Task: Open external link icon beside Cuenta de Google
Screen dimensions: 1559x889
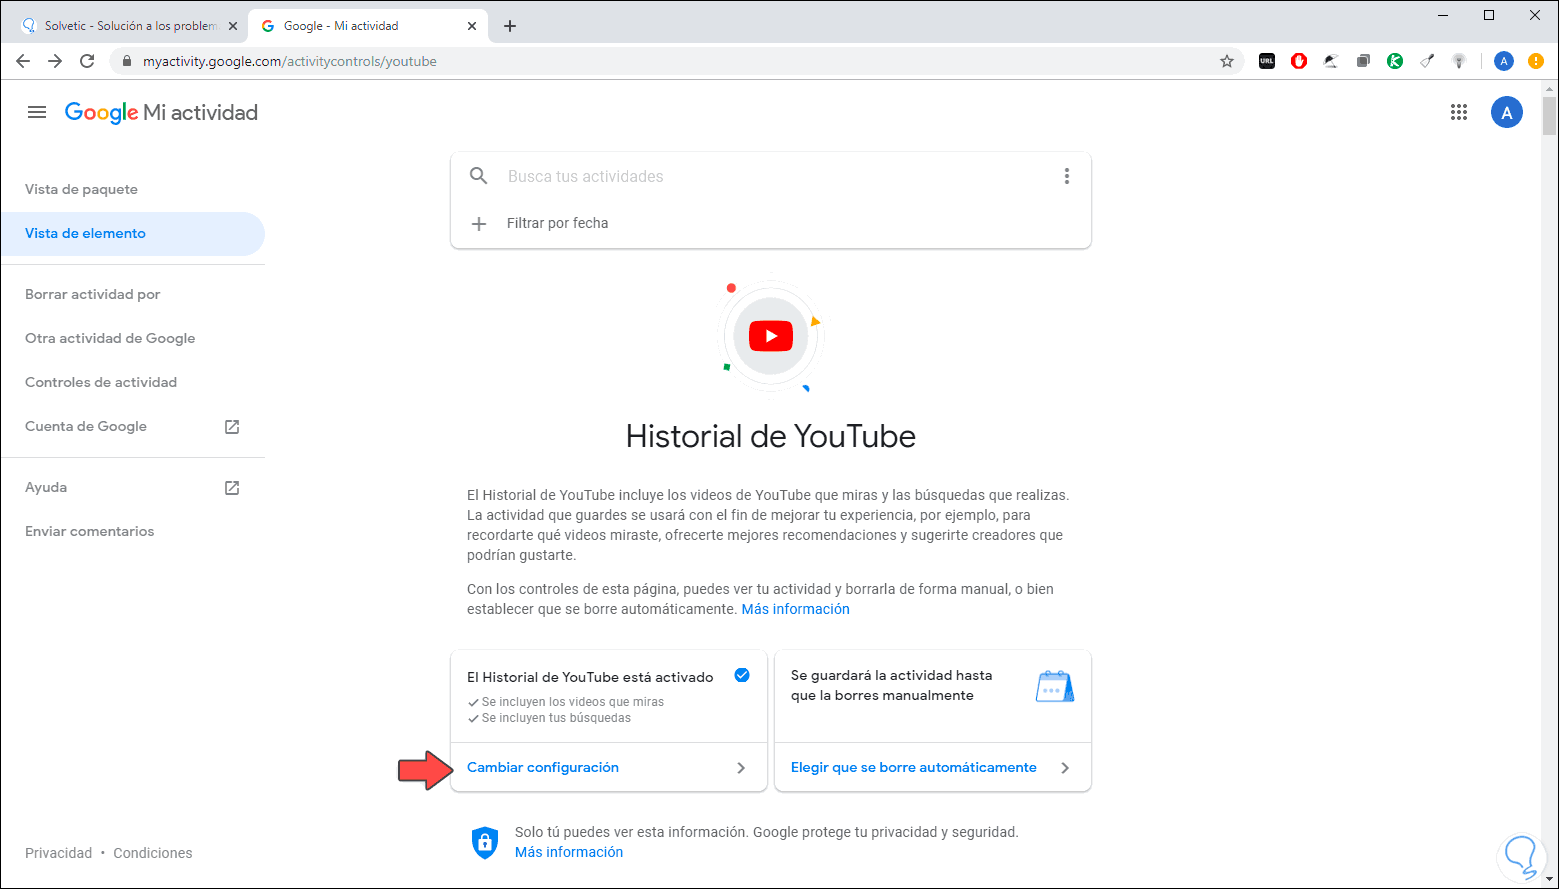Action: (x=232, y=427)
